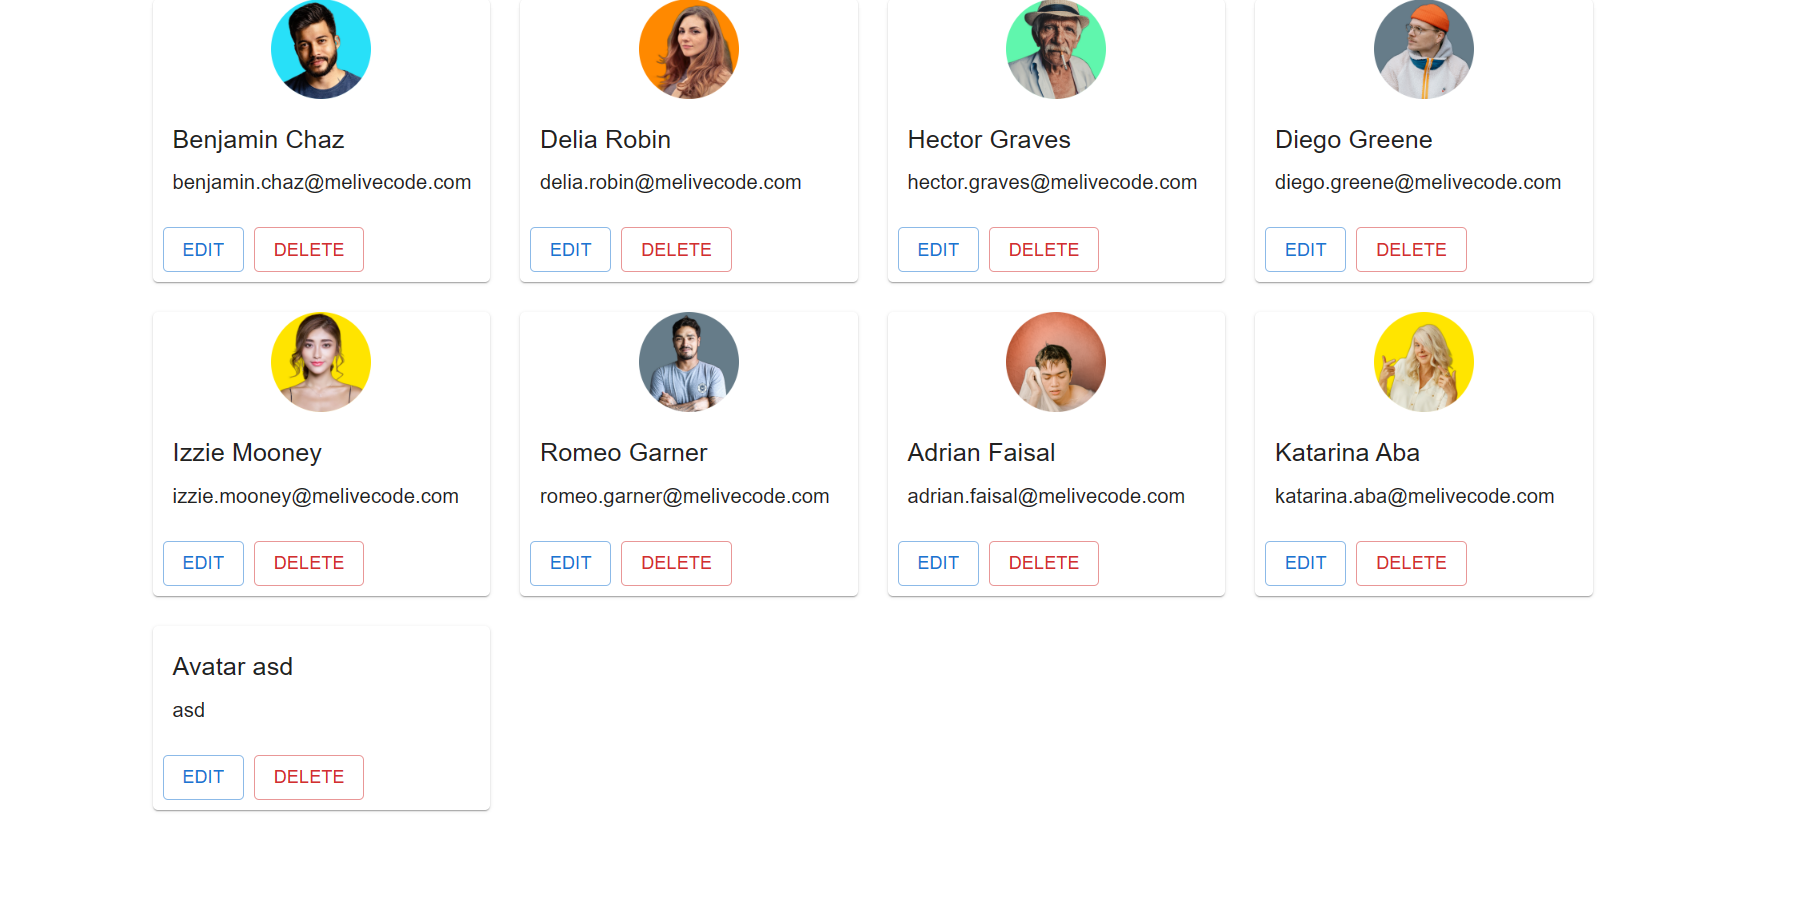Image resolution: width=1793 pixels, height=921 pixels.
Task: Click Katarina Aba's avatar photo
Action: 1424,362
